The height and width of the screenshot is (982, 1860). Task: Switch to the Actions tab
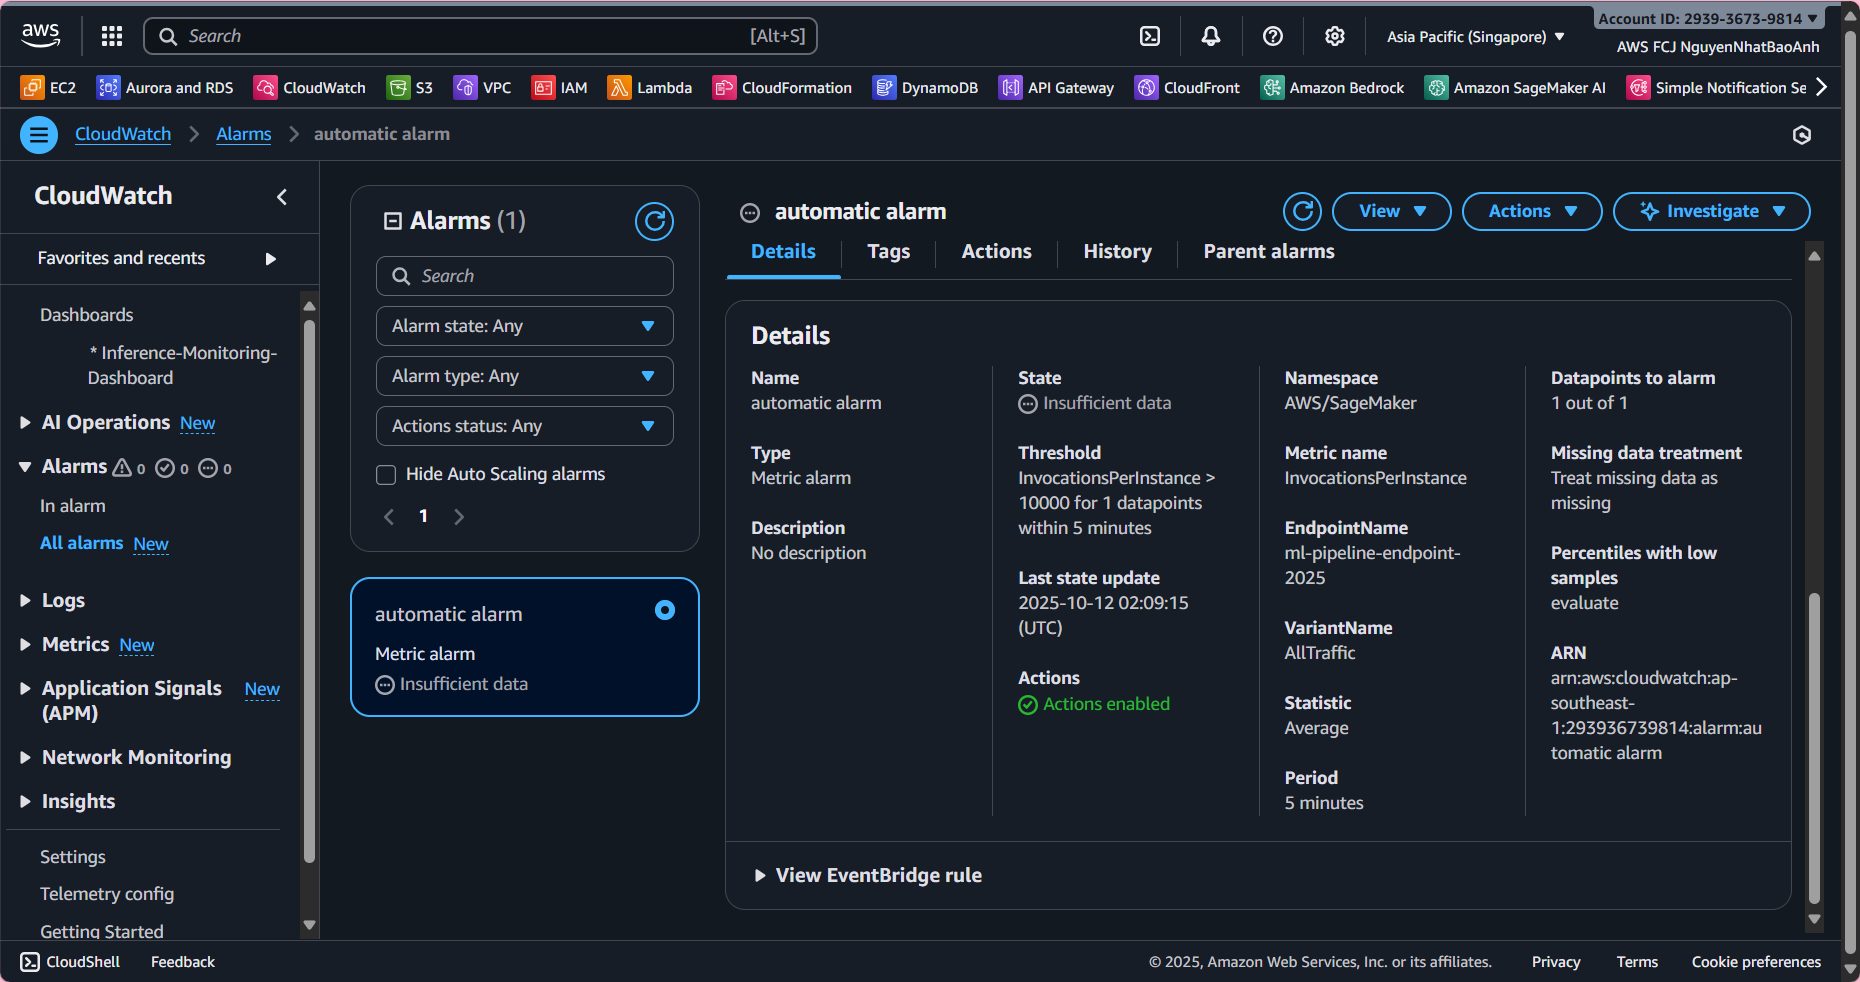[x=996, y=251]
